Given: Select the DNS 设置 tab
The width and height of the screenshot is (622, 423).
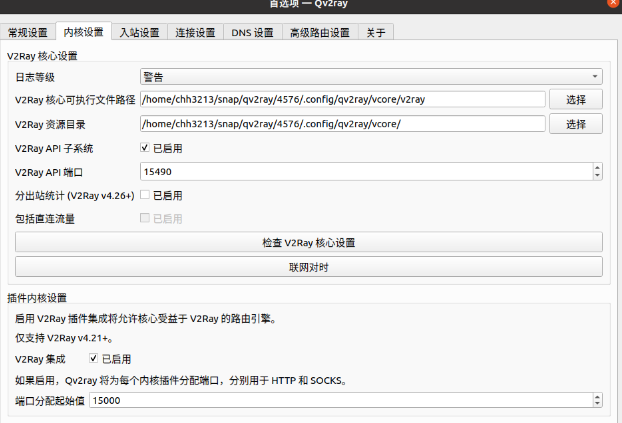Looking at the screenshot, I should pos(252,32).
